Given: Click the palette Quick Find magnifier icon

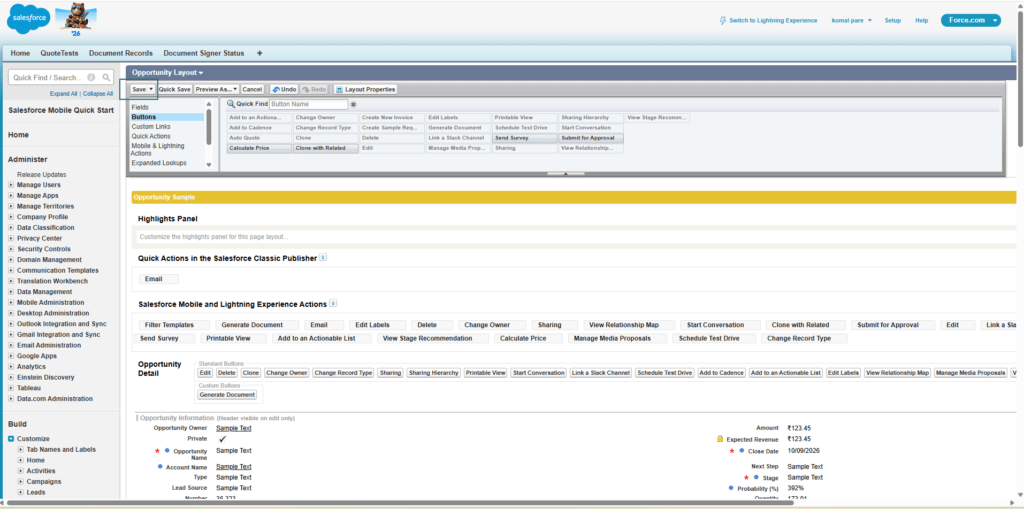Looking at the screenshot, I should point(231,104).
